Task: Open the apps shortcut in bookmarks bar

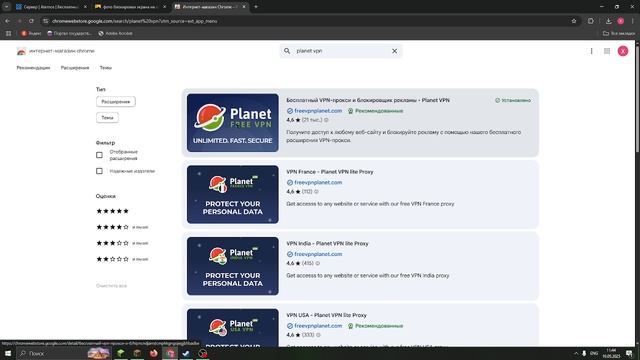Action: pyautogui.click(x=8, y=33)
